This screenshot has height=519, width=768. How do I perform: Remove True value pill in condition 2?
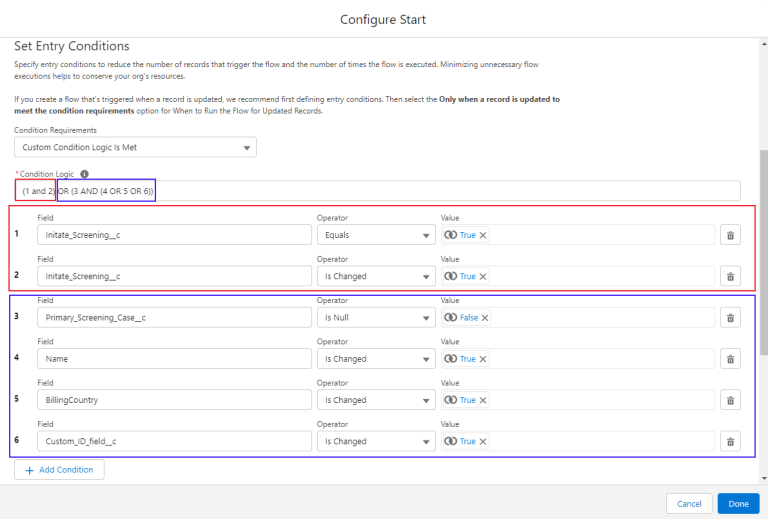pyautogui.click(x=483, y=276)
